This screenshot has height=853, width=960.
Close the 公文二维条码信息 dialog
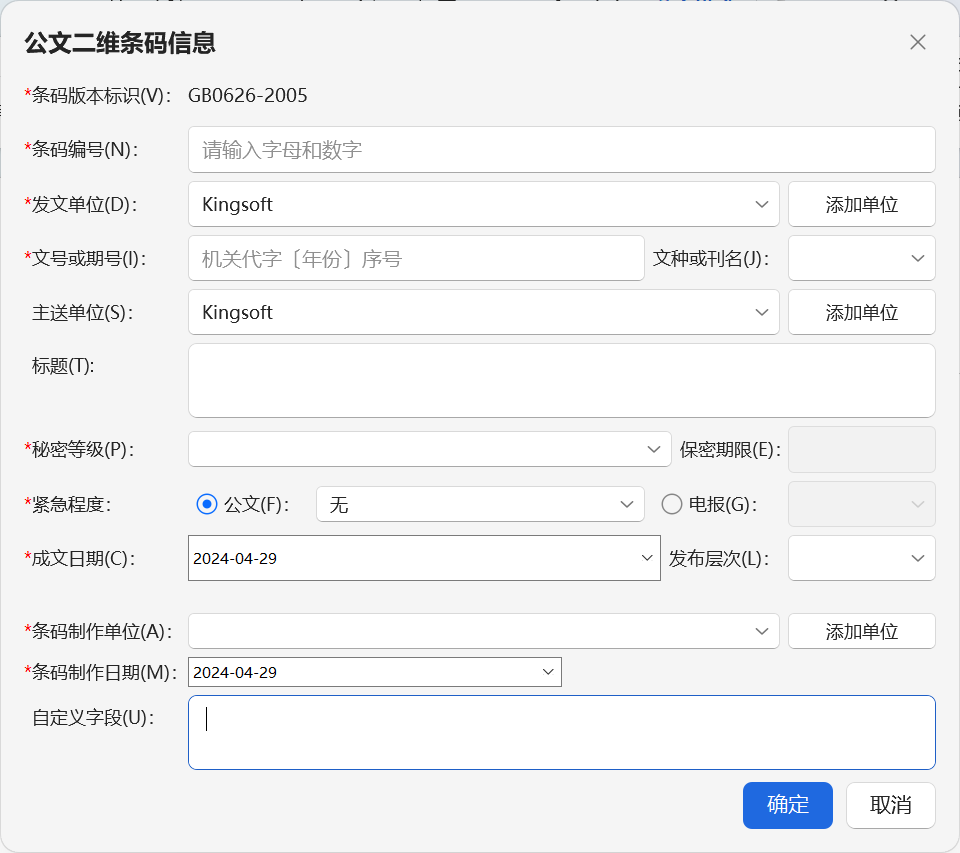[x=917, y=42]
